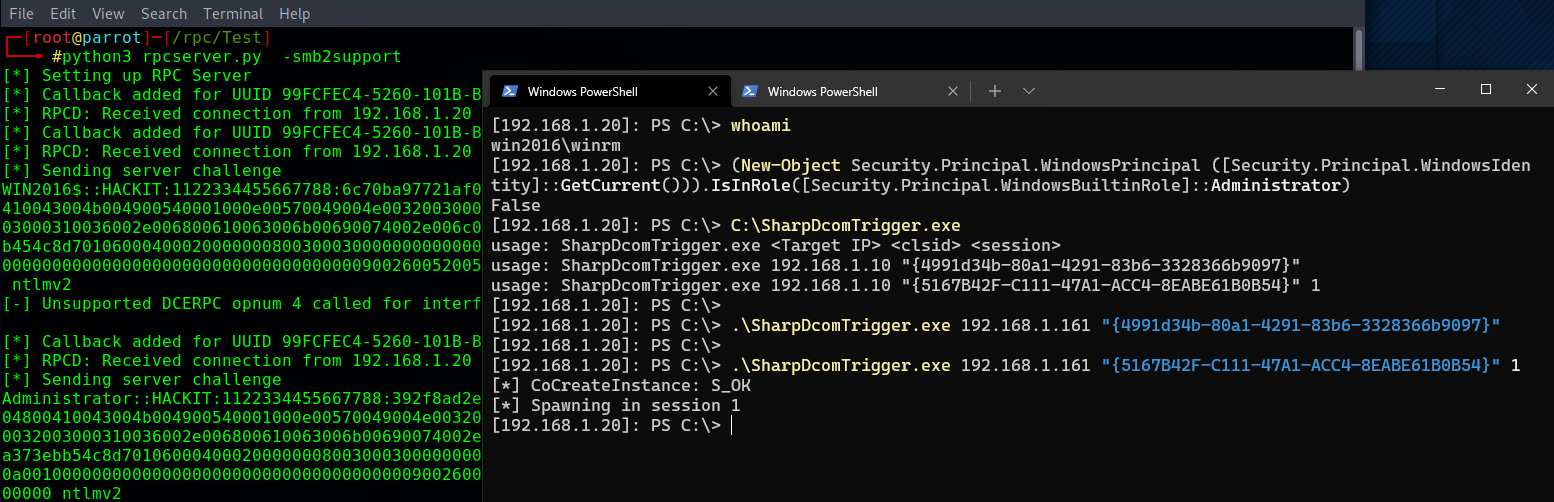Open the File menu in Parrot terminal
The width and height of the screenshot is (1554, 502).
[22, 14]
